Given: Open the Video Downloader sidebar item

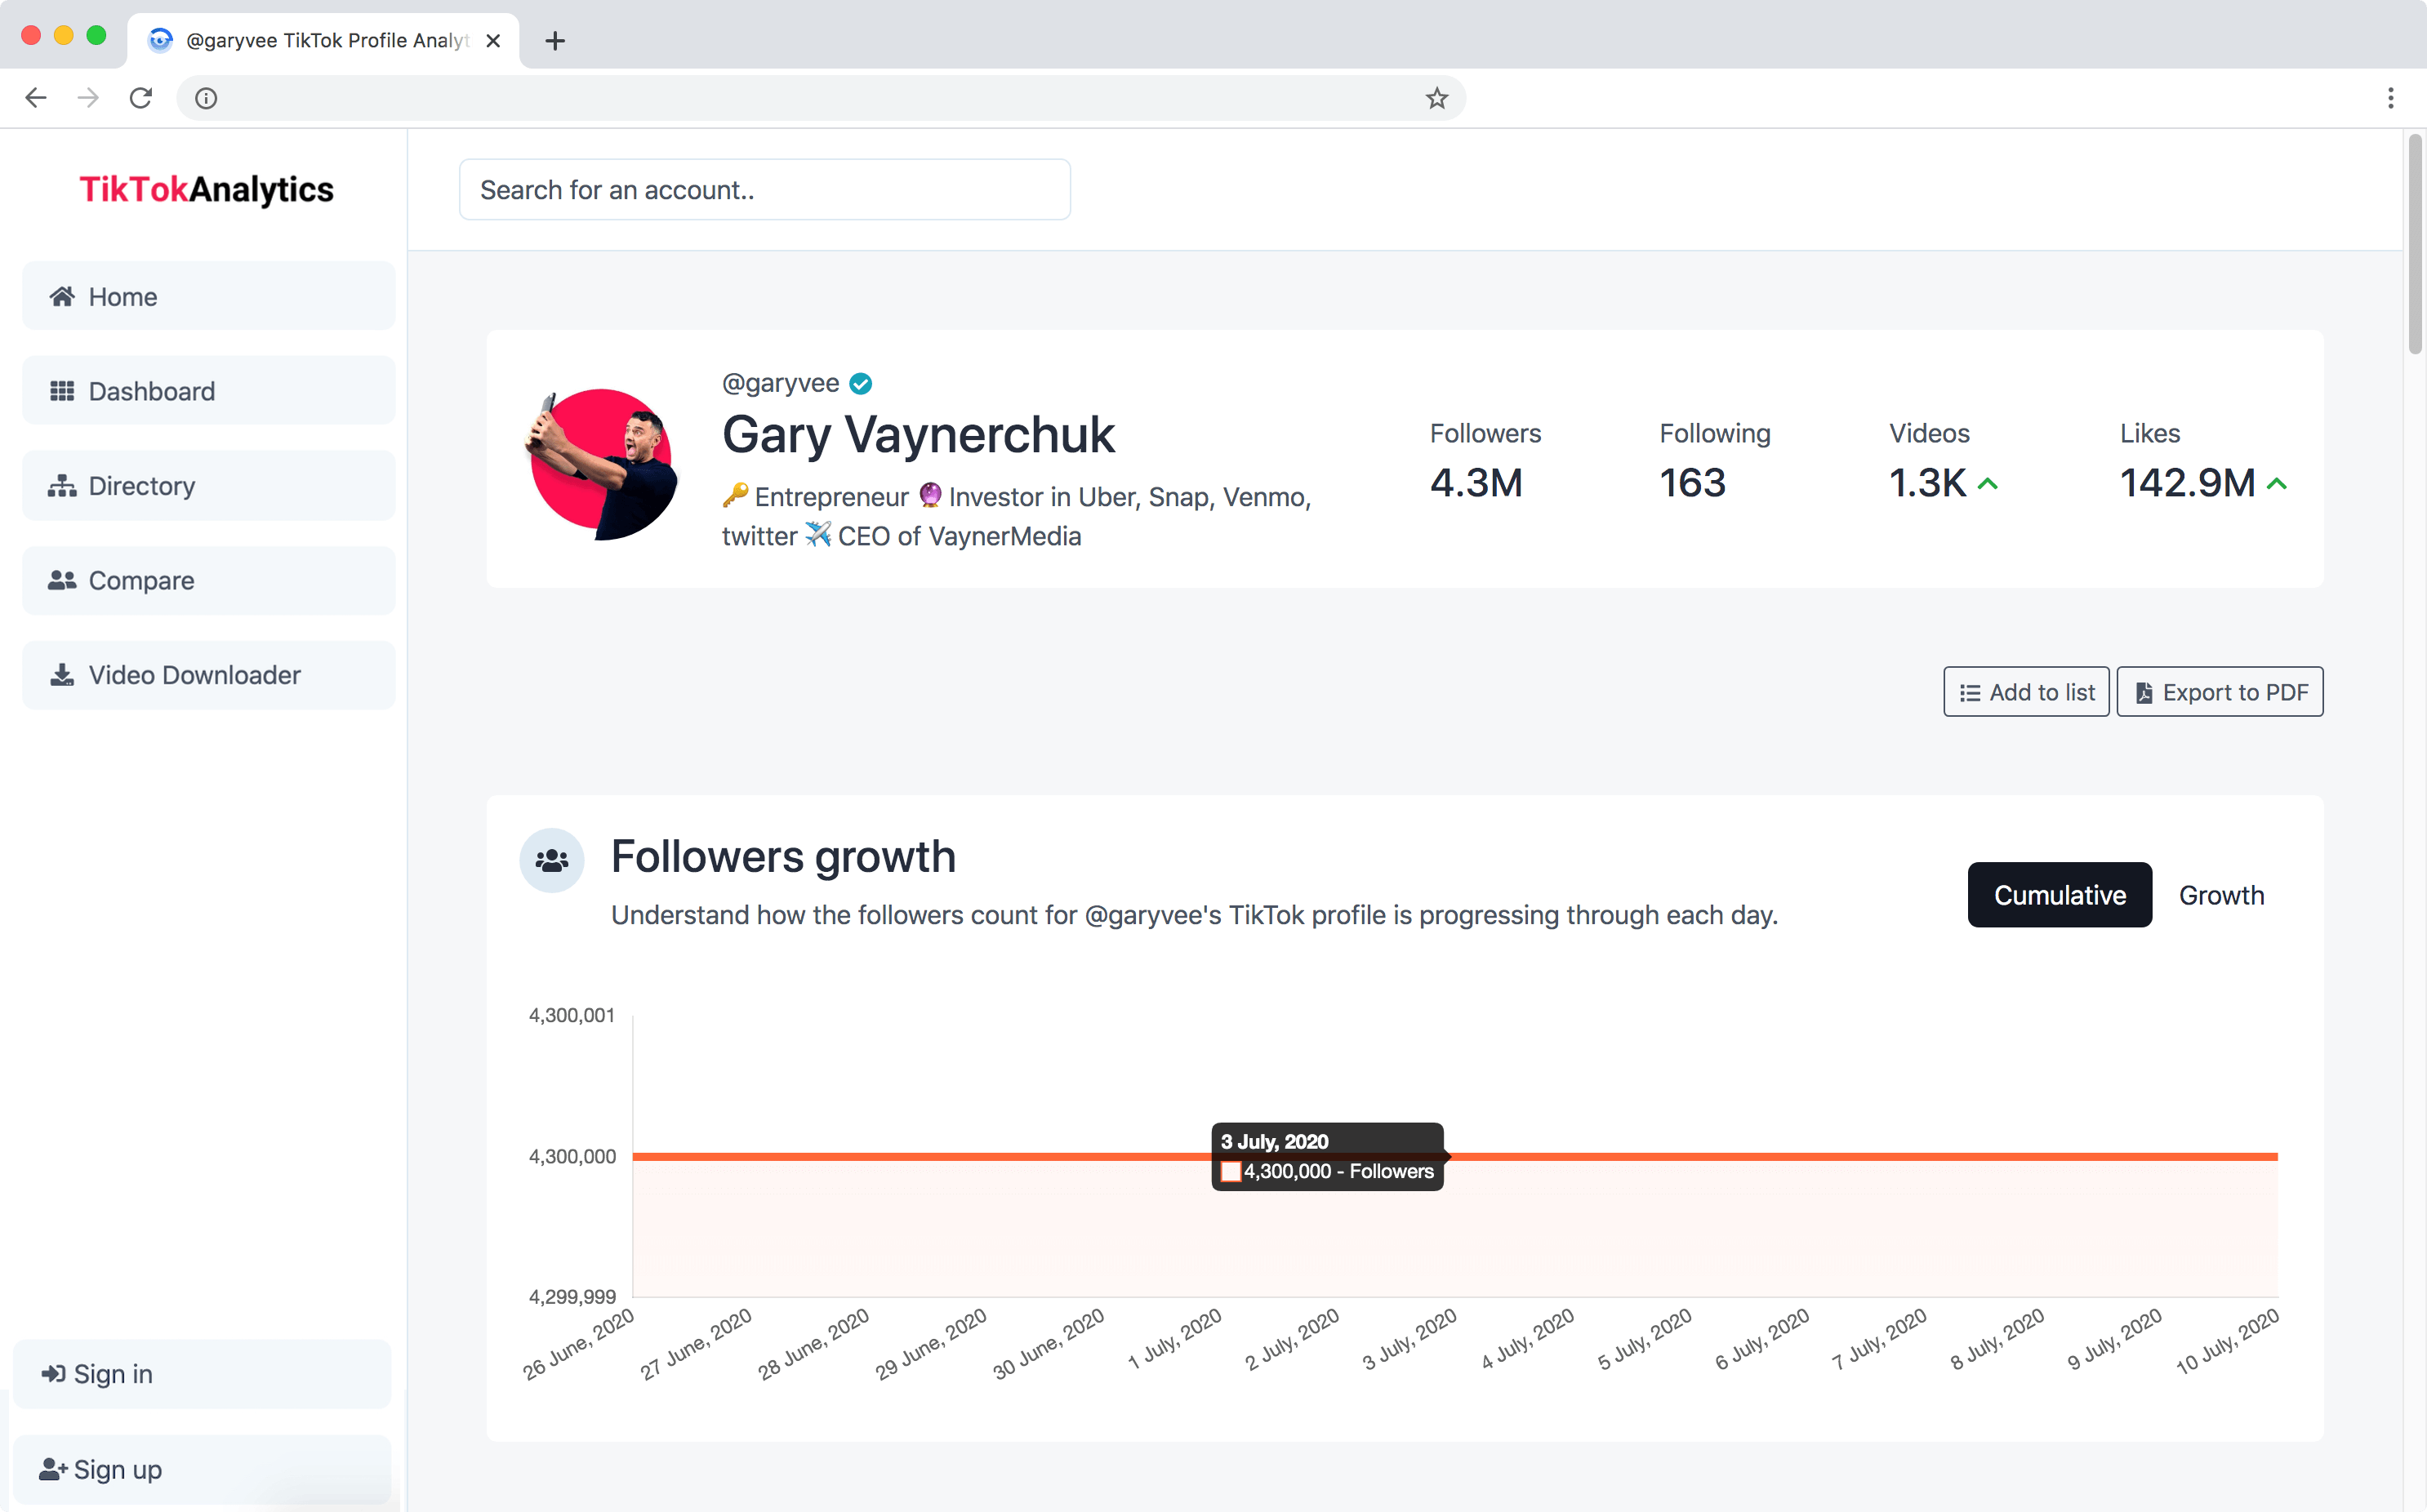Looking at the screenshot, I should pos(208,675).
